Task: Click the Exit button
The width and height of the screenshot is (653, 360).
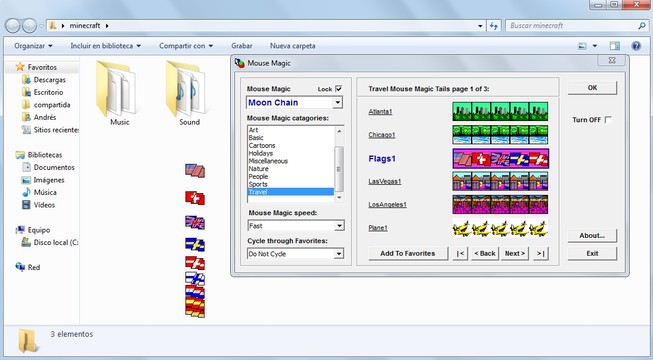Action: coord(592,253)
